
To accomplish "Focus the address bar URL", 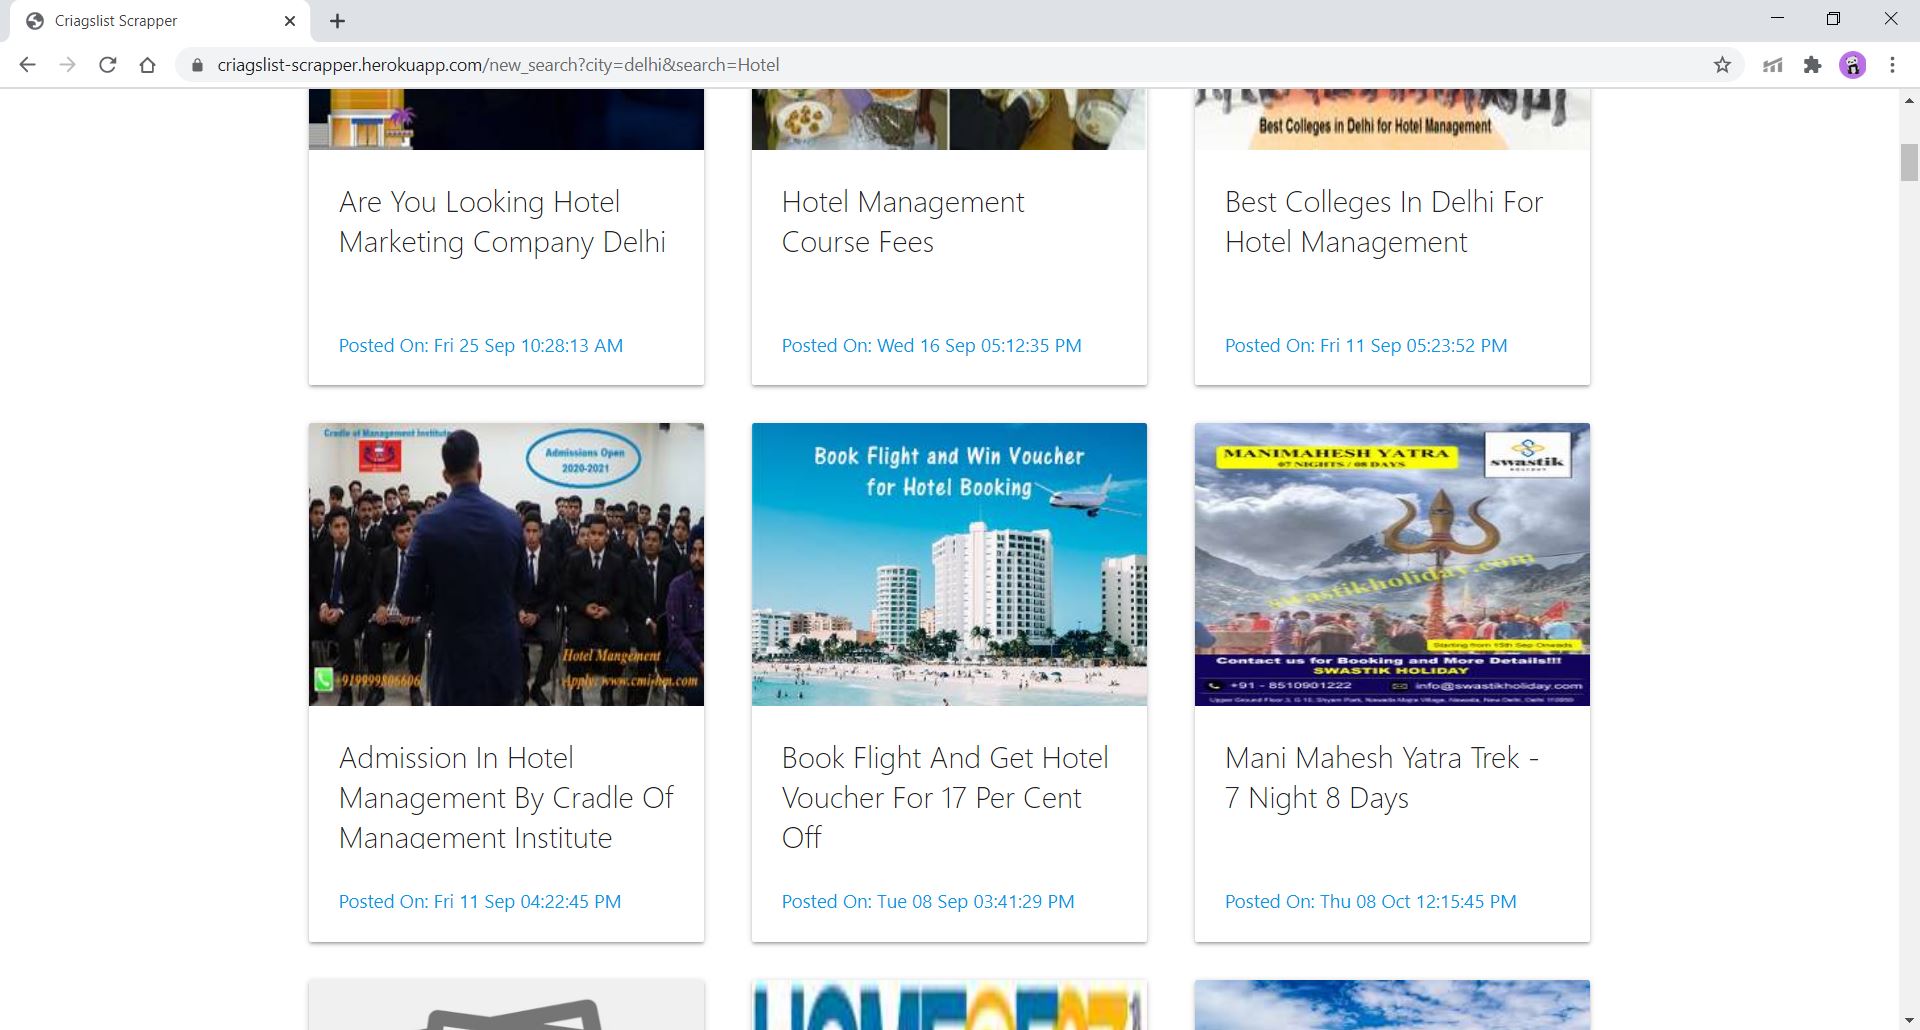I will pos(498,65).
